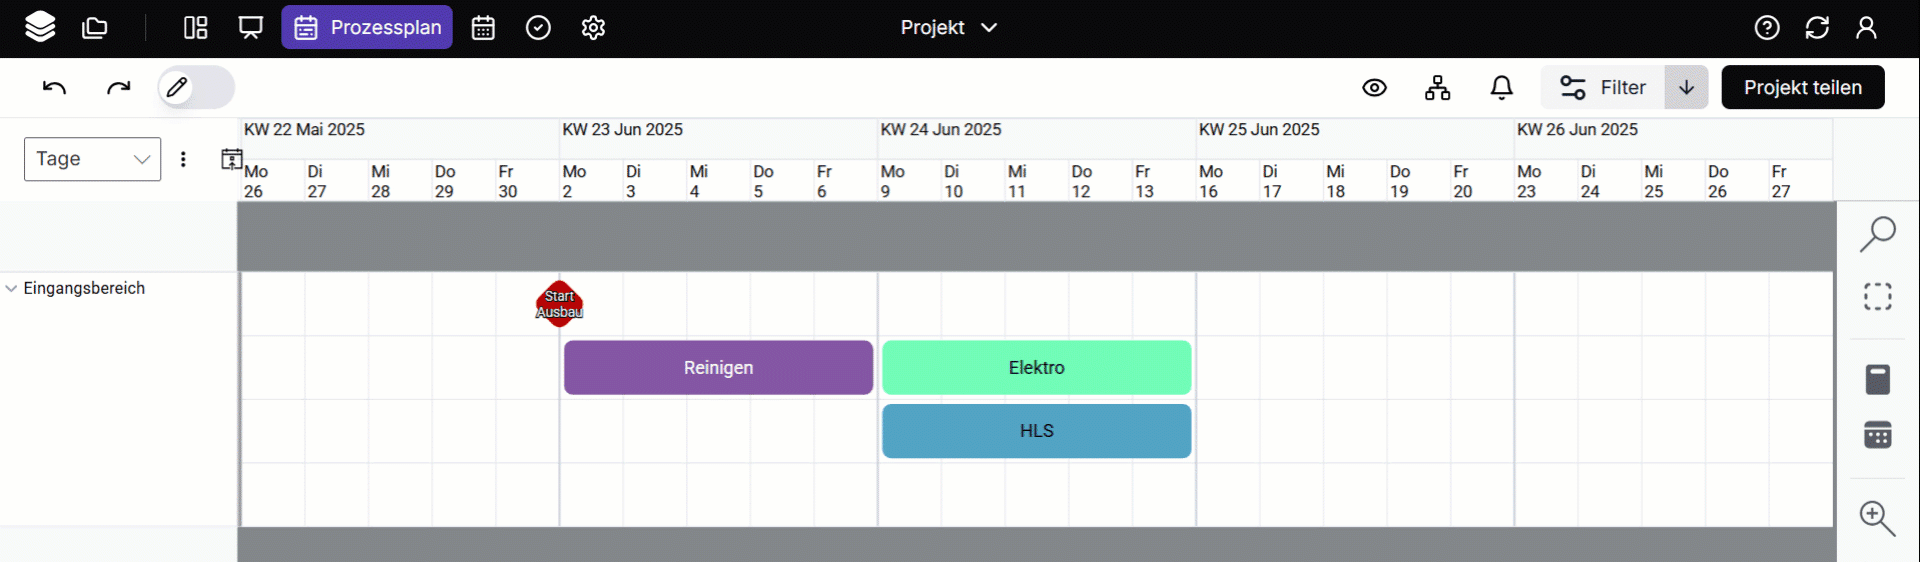Open the calendar view icon
The image size is (1920, 562).
pos(483,27)
